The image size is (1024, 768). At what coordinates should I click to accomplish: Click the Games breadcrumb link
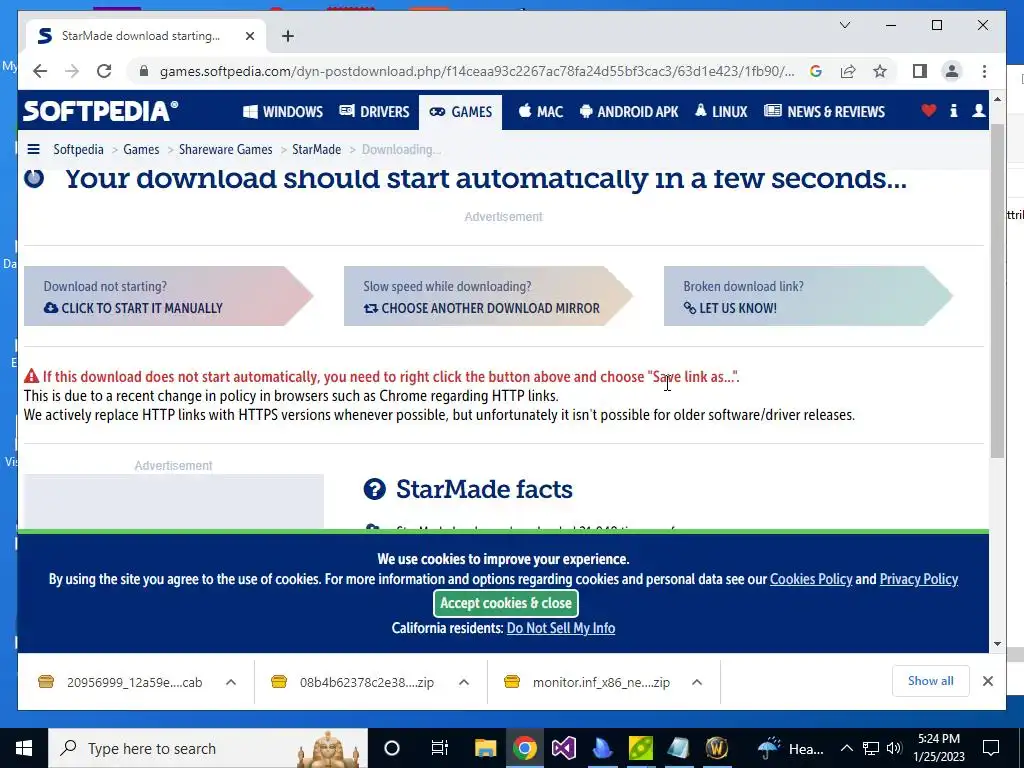pyautogui.click(x=141, y=150)
